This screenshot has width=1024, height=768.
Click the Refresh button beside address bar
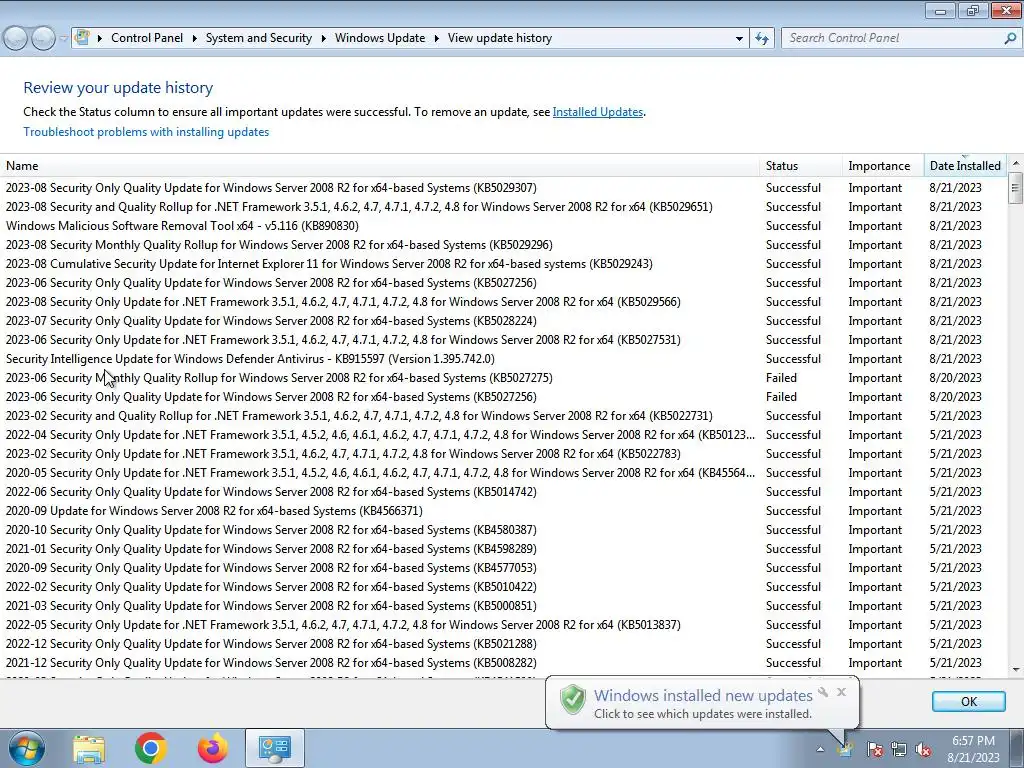(761, 39)
